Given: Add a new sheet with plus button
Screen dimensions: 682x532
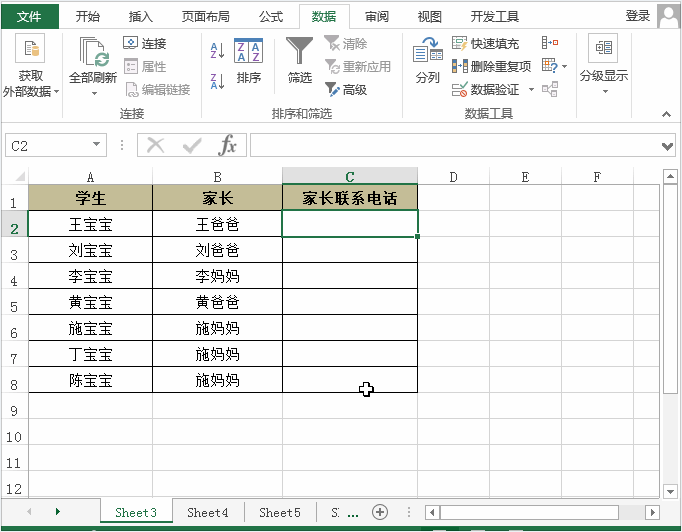Looking at the screenshot, I should coord(380,512).
